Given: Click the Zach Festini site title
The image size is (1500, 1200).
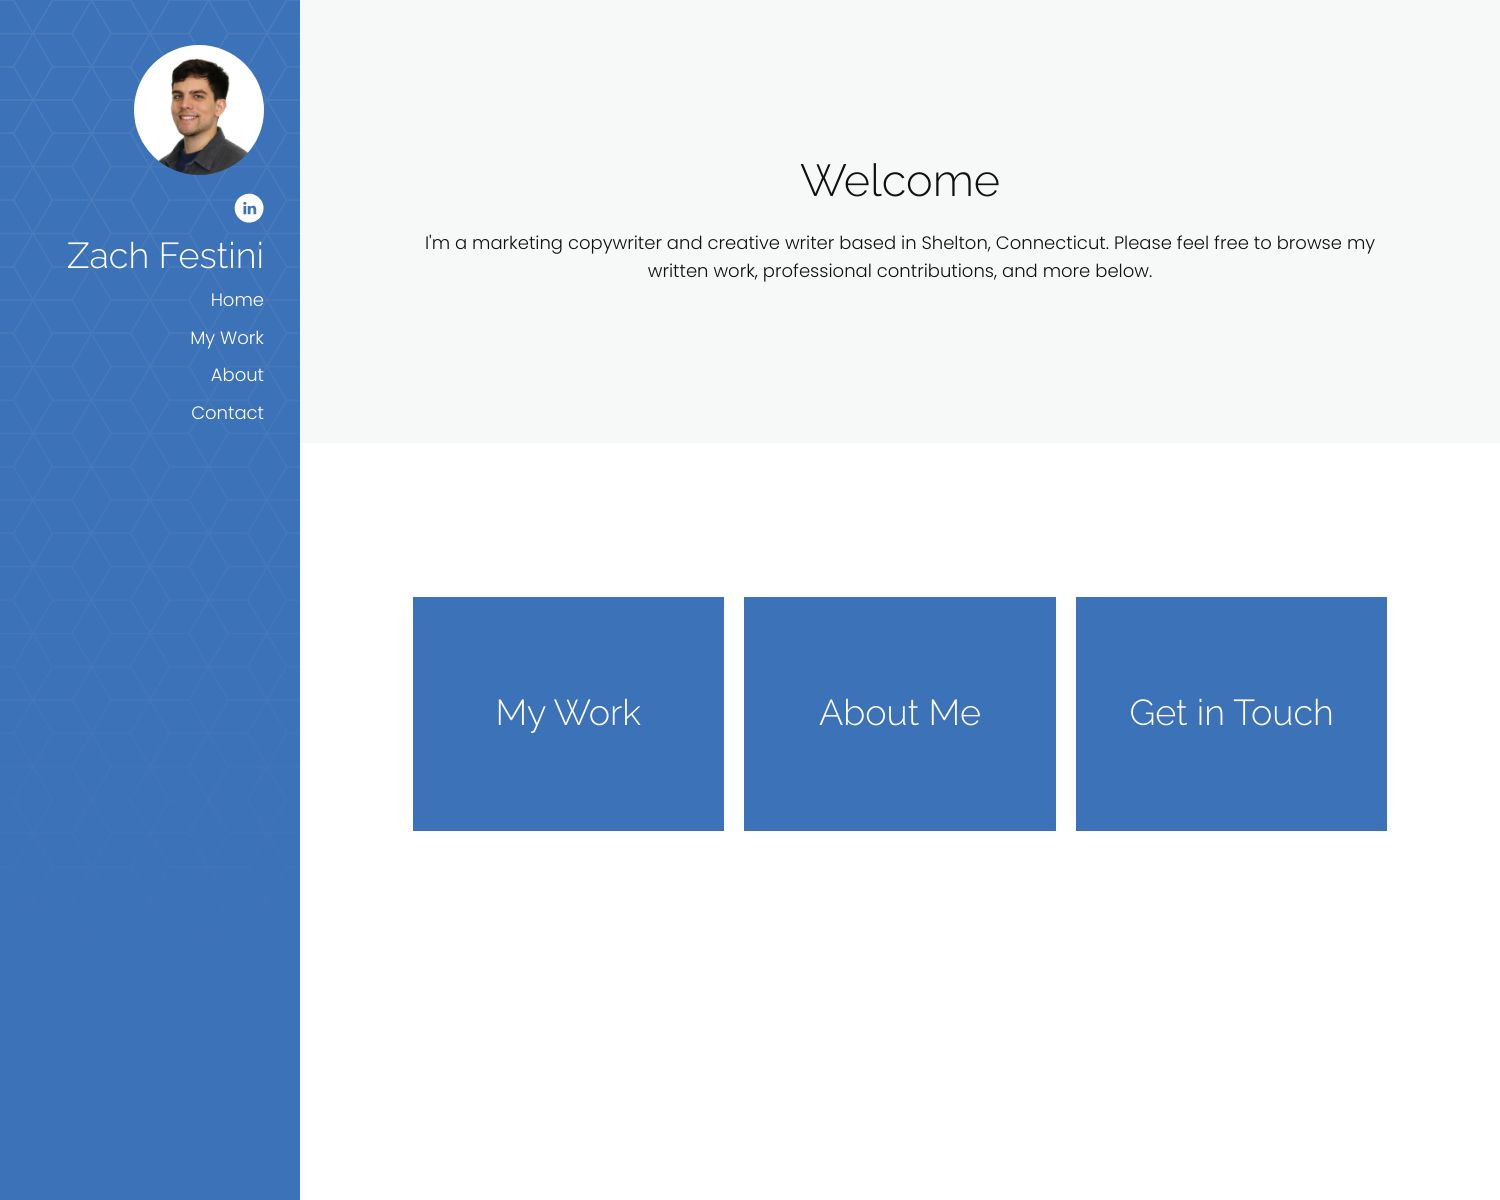Looking at the screenshot, I should pyautogui.click(x=165, y=256).
